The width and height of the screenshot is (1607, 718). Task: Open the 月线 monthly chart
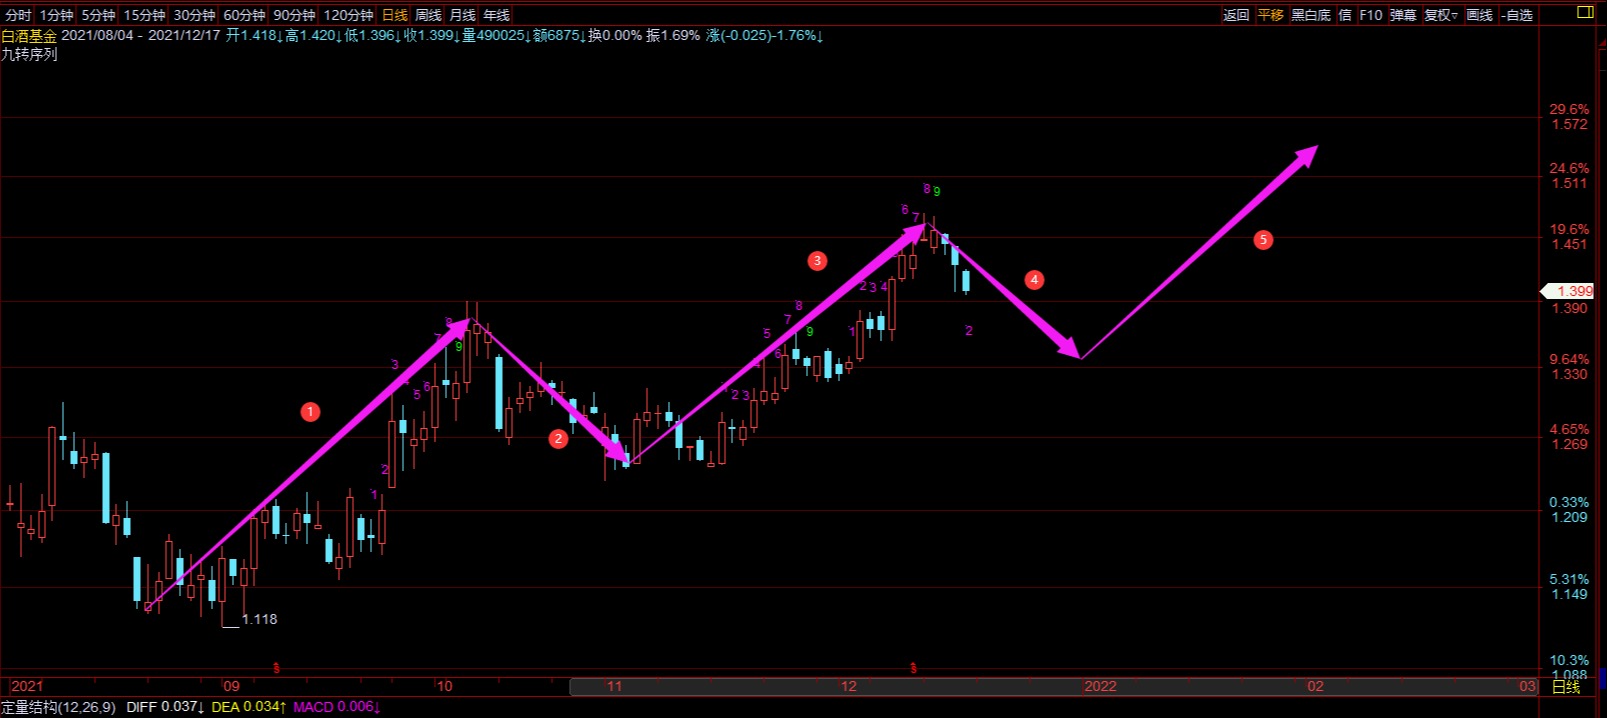click(x=462, y=15)
